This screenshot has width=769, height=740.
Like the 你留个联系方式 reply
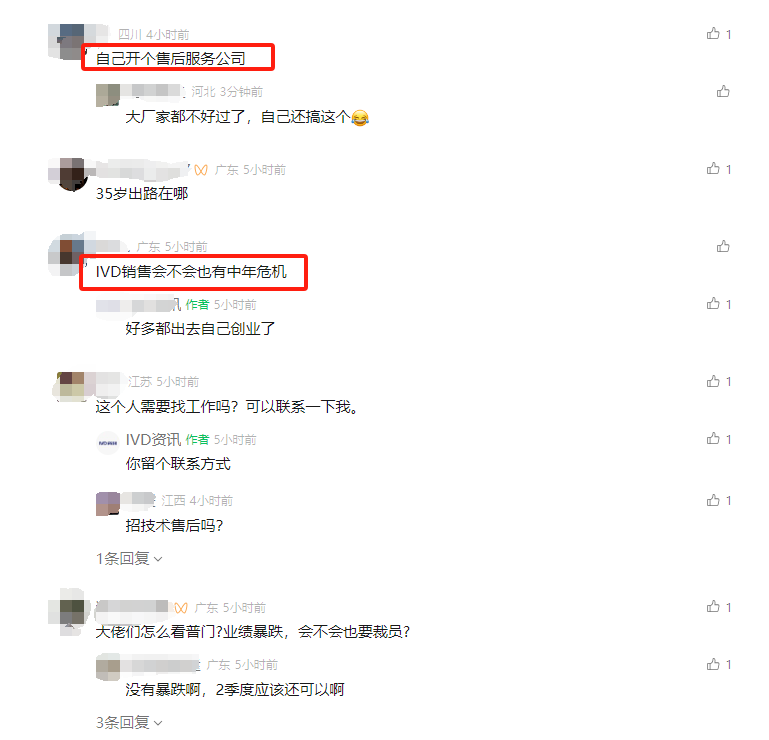pyautogui.click(x=713, y=439)
